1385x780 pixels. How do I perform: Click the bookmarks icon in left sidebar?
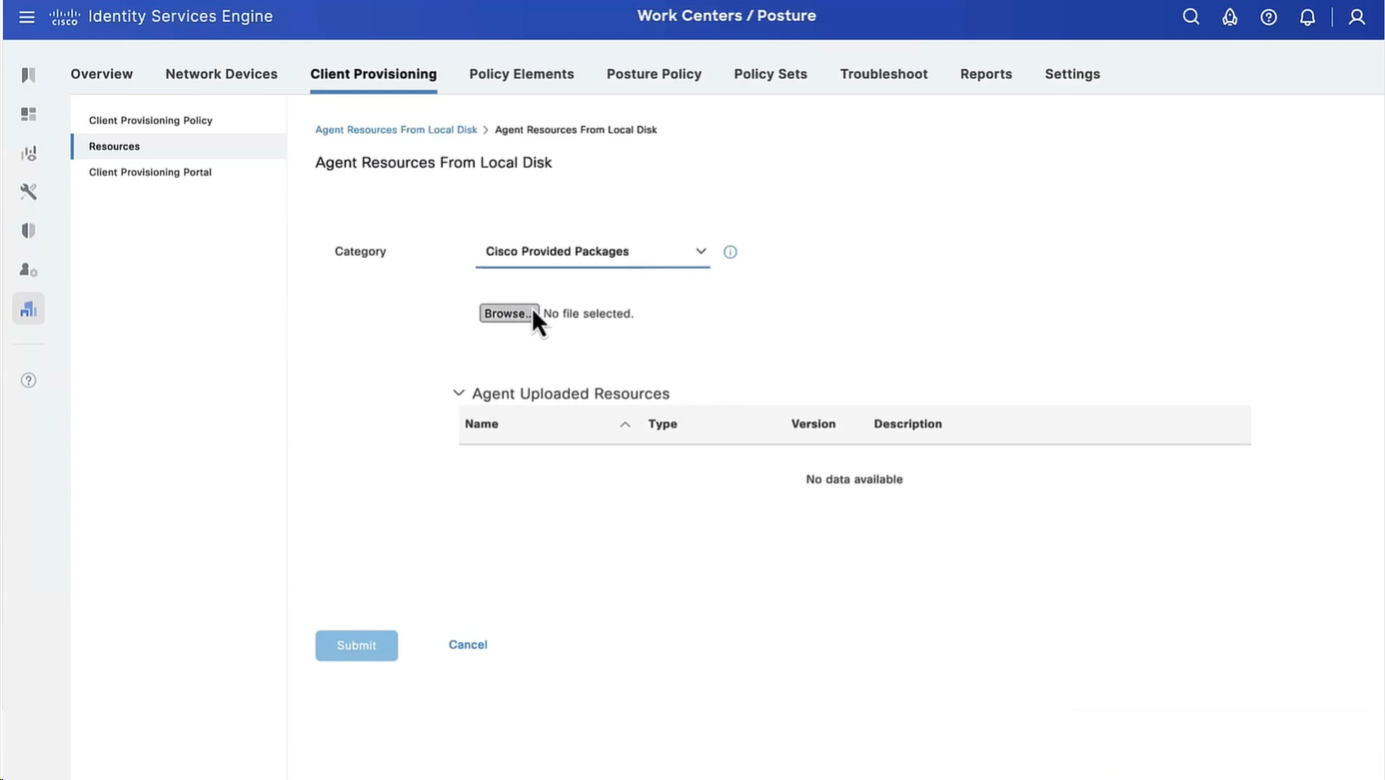pos(28,75)
